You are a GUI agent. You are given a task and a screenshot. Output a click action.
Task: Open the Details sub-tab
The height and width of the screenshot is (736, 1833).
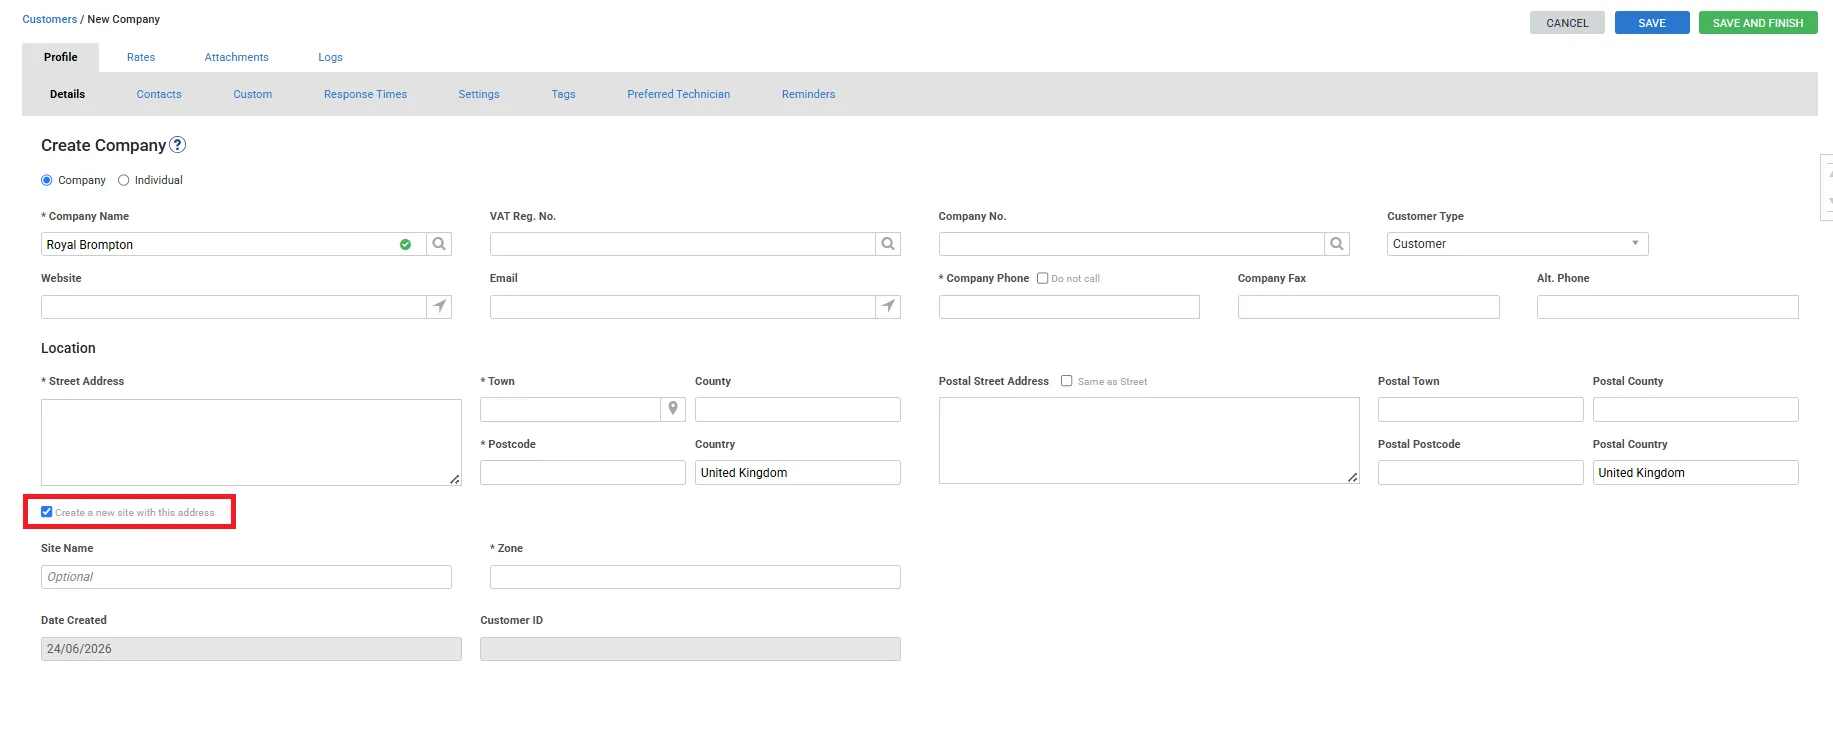tap(67, 94)
